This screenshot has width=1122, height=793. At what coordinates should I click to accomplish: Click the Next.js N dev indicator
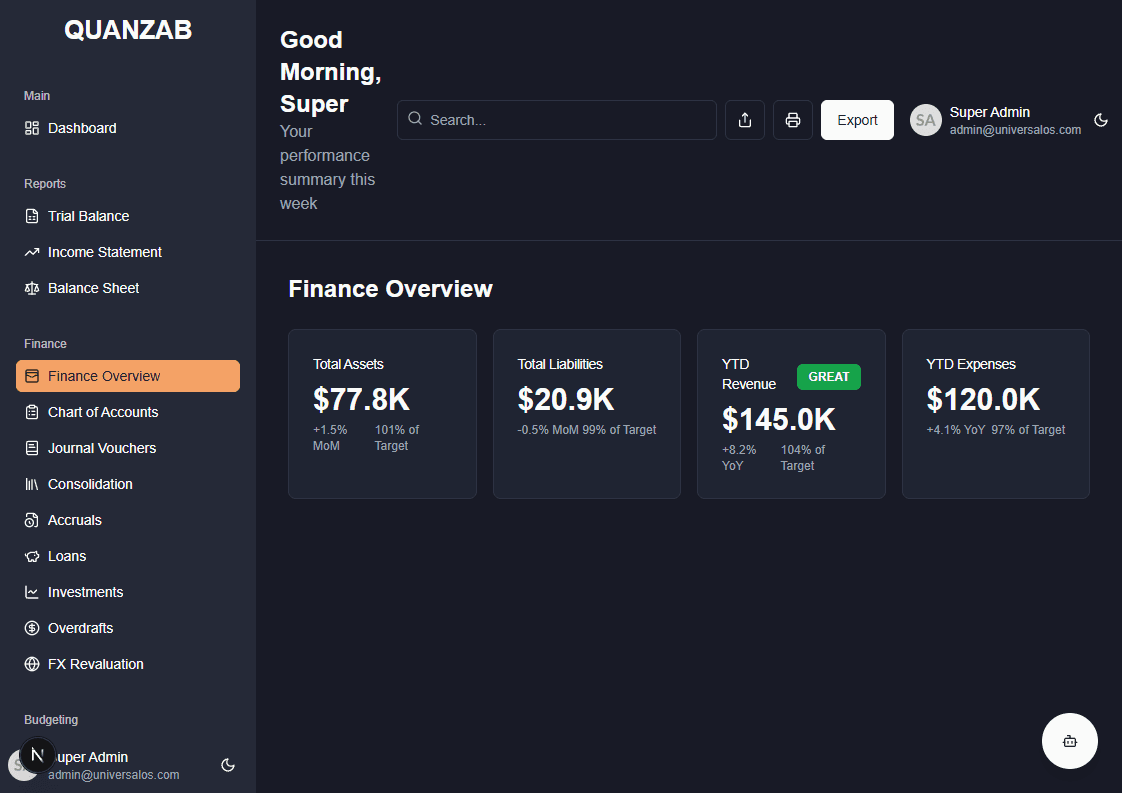pyautogui.click(x=37, y=755)
